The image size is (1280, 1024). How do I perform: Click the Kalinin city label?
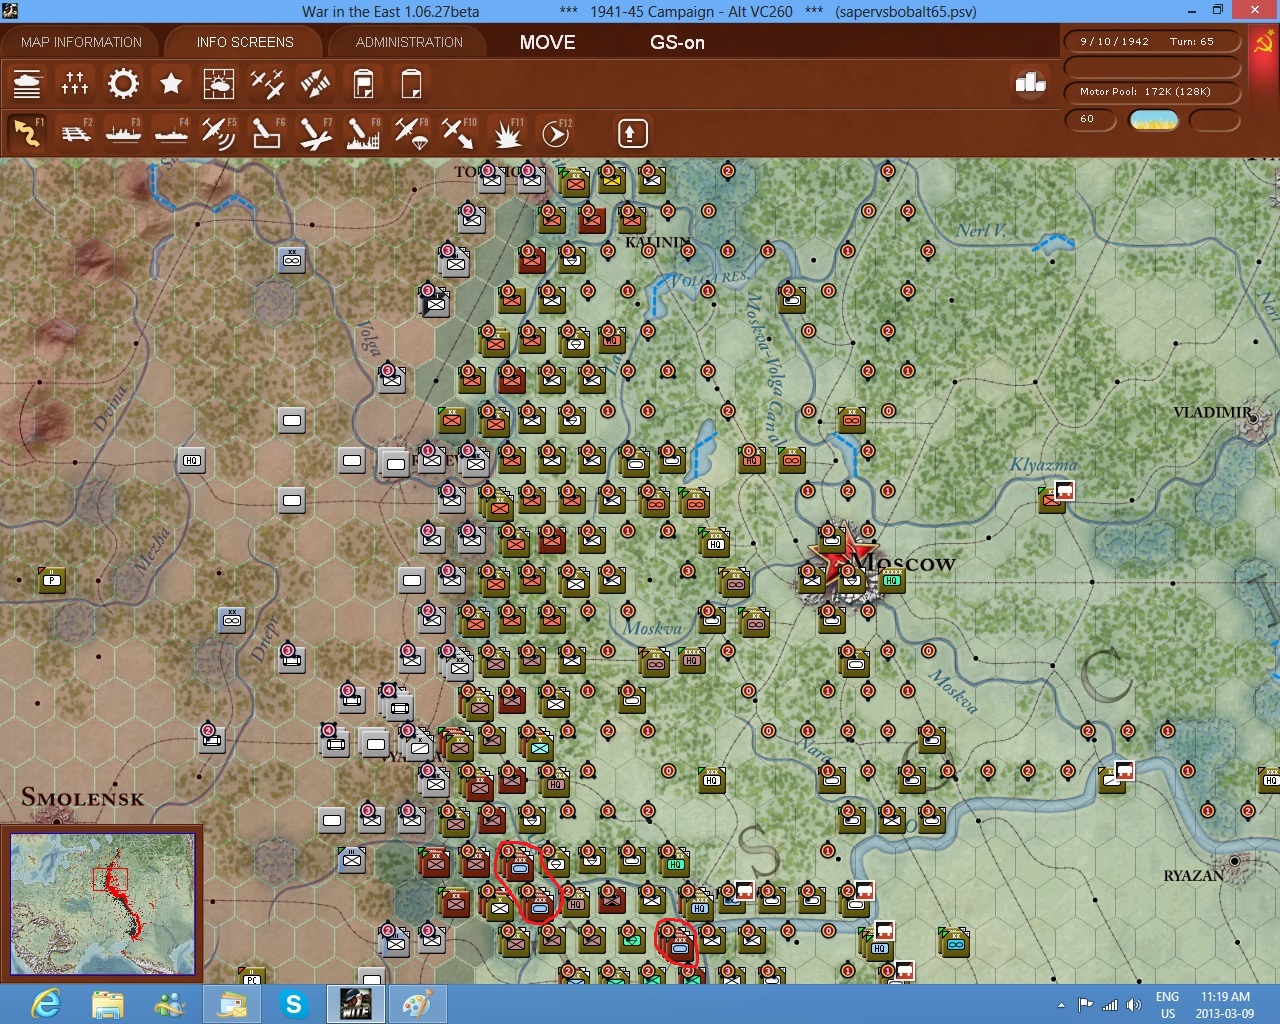658,242
